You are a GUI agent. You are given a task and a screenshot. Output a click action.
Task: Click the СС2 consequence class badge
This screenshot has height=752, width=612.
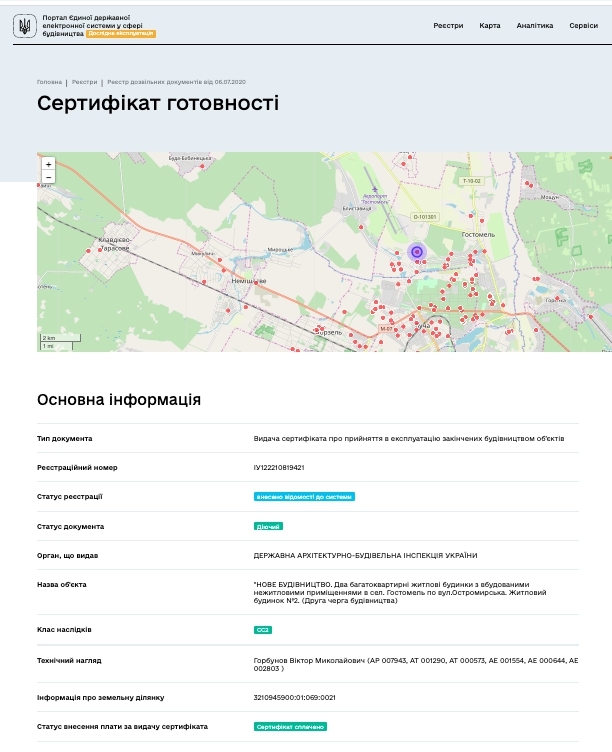[x=263, y=630]
